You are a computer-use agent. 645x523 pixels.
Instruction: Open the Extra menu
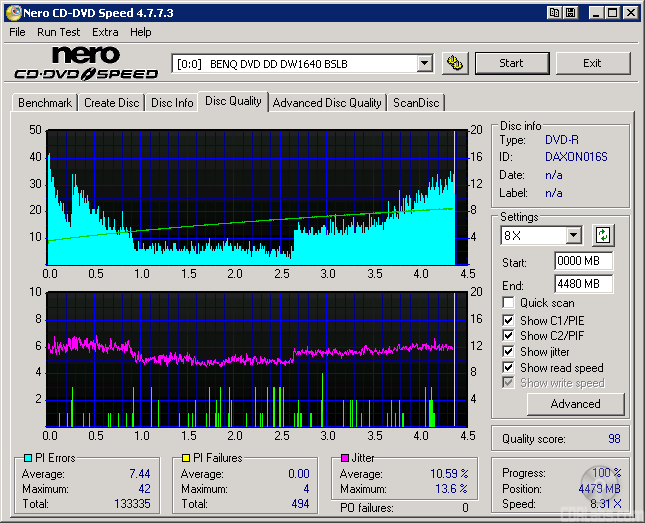coord(105,32)
